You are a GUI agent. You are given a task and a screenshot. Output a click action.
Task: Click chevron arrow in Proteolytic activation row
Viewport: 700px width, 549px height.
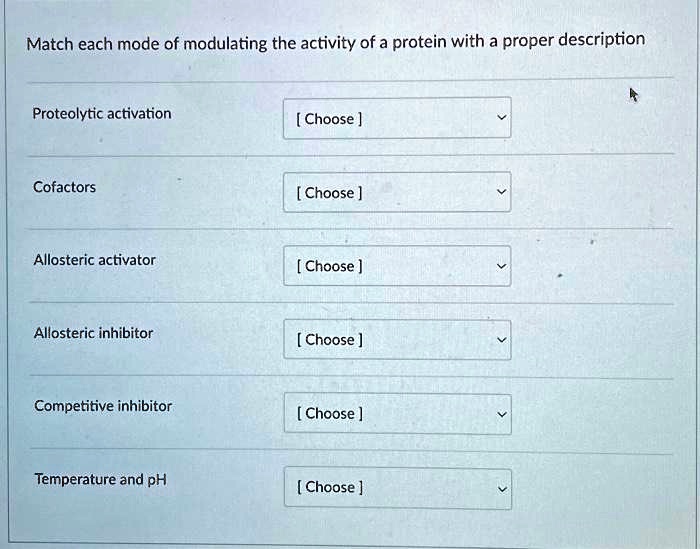[502, 117]
